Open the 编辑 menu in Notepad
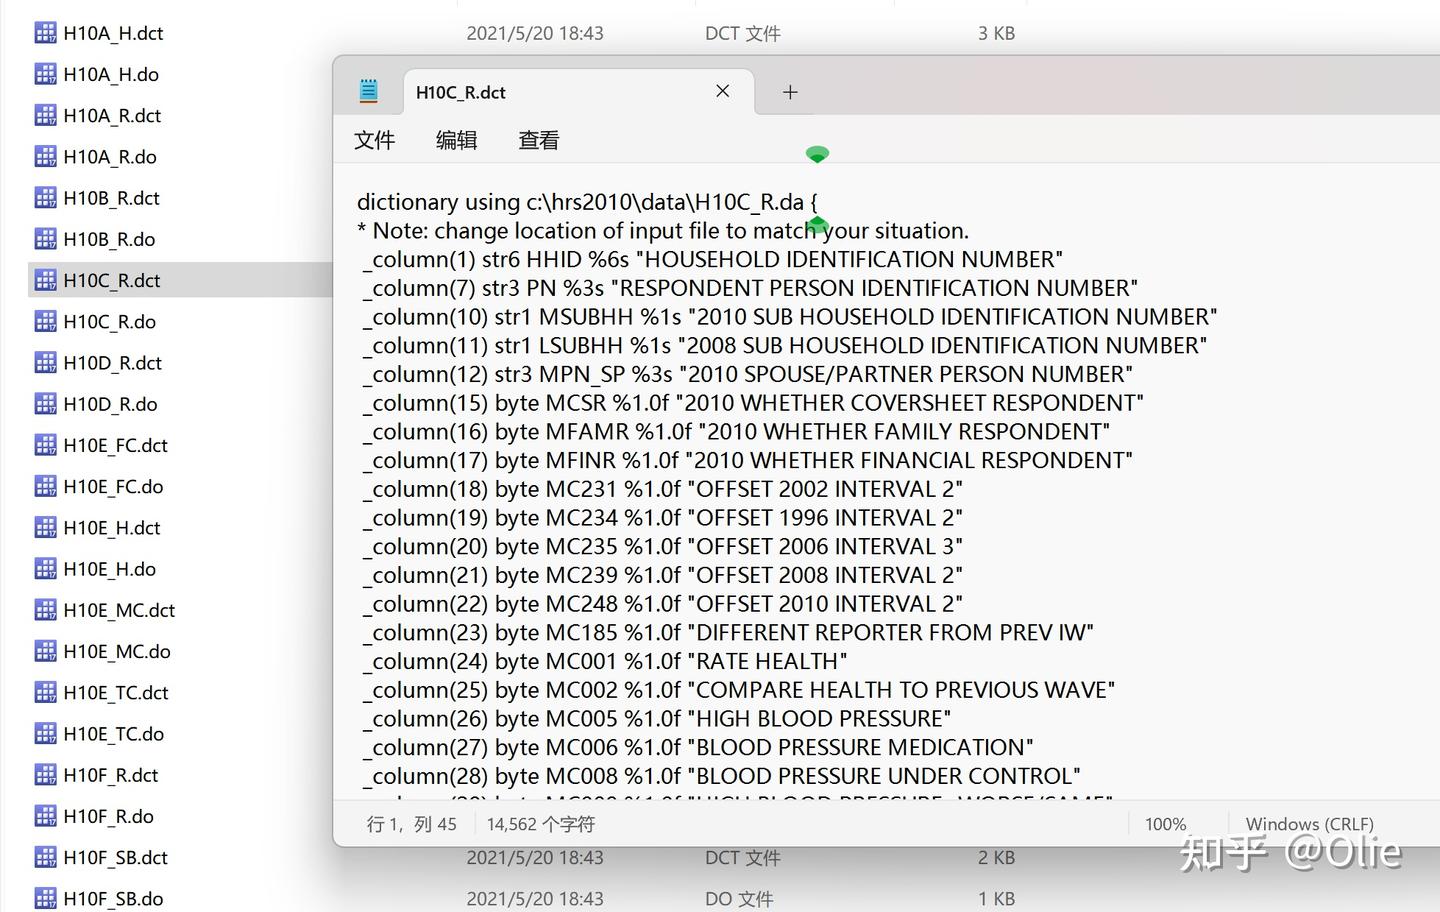 click(456, 140)
